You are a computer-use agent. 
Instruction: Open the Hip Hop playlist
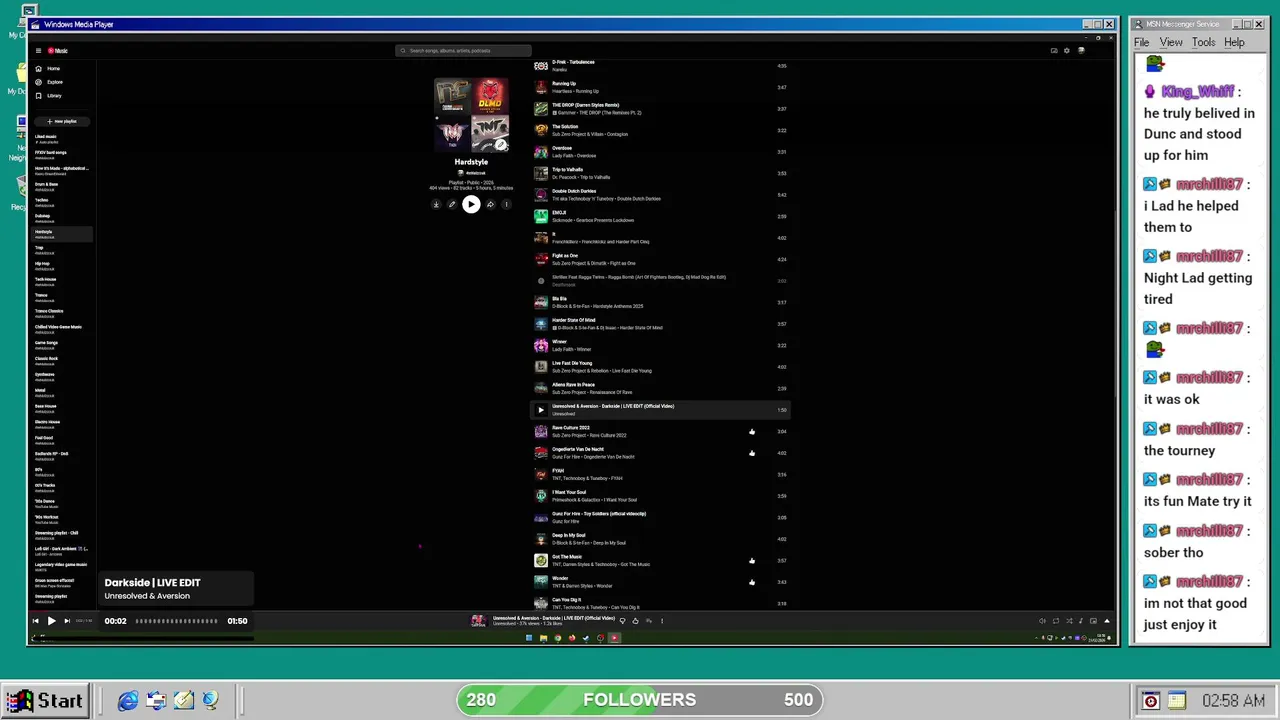(x=62, y=265)
